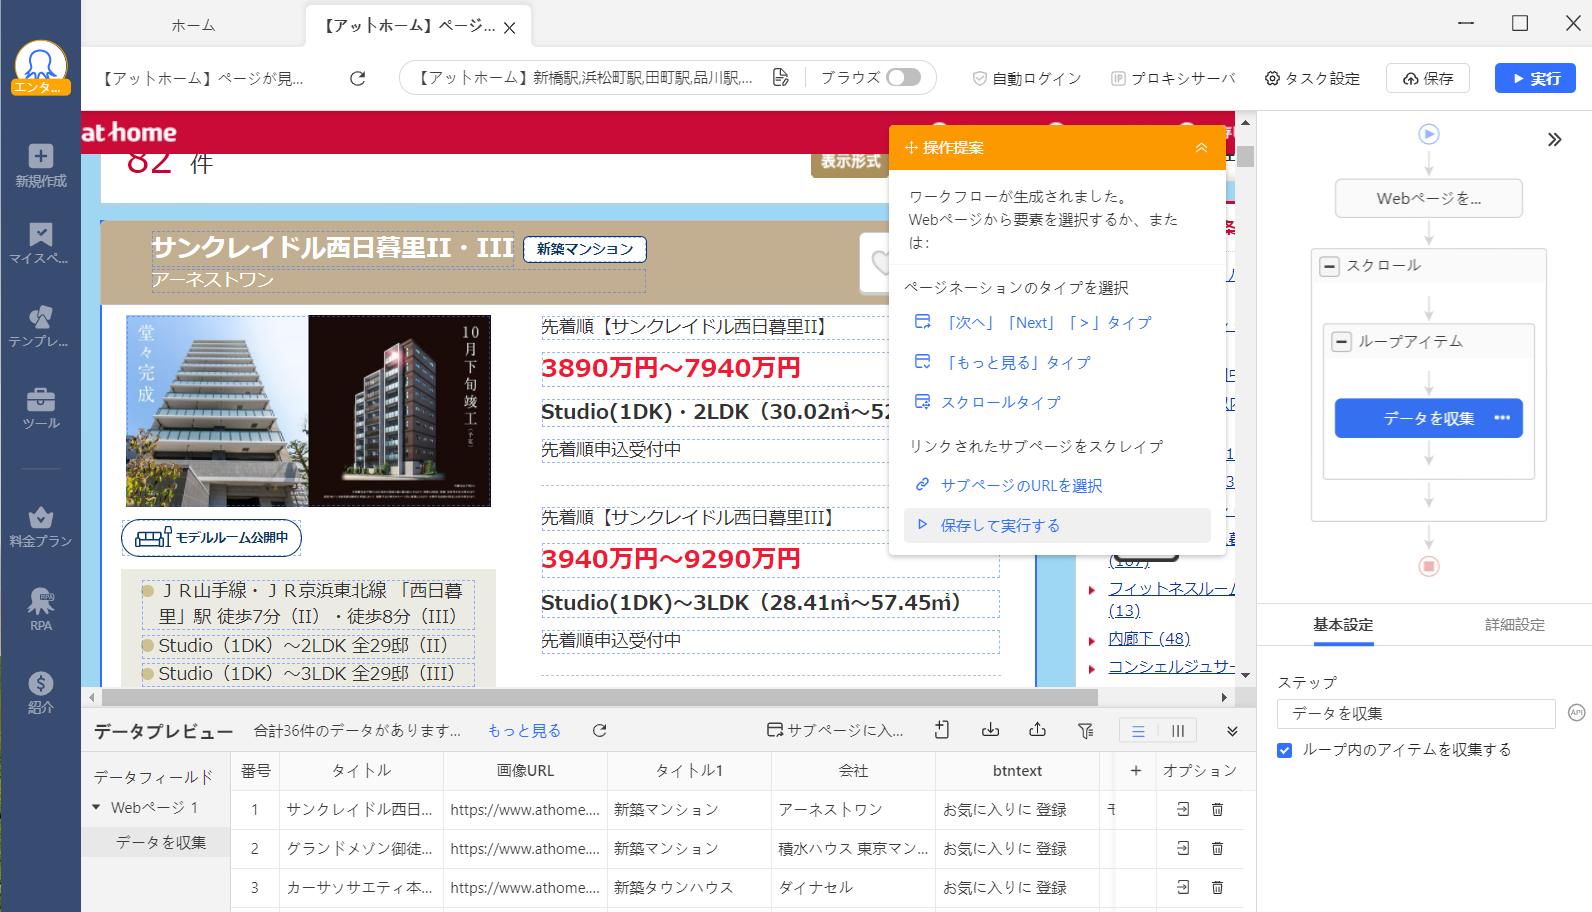Collapse the Webページ 1 tree node
This screenshot has width=1592, height=912.
click(97, 807)
